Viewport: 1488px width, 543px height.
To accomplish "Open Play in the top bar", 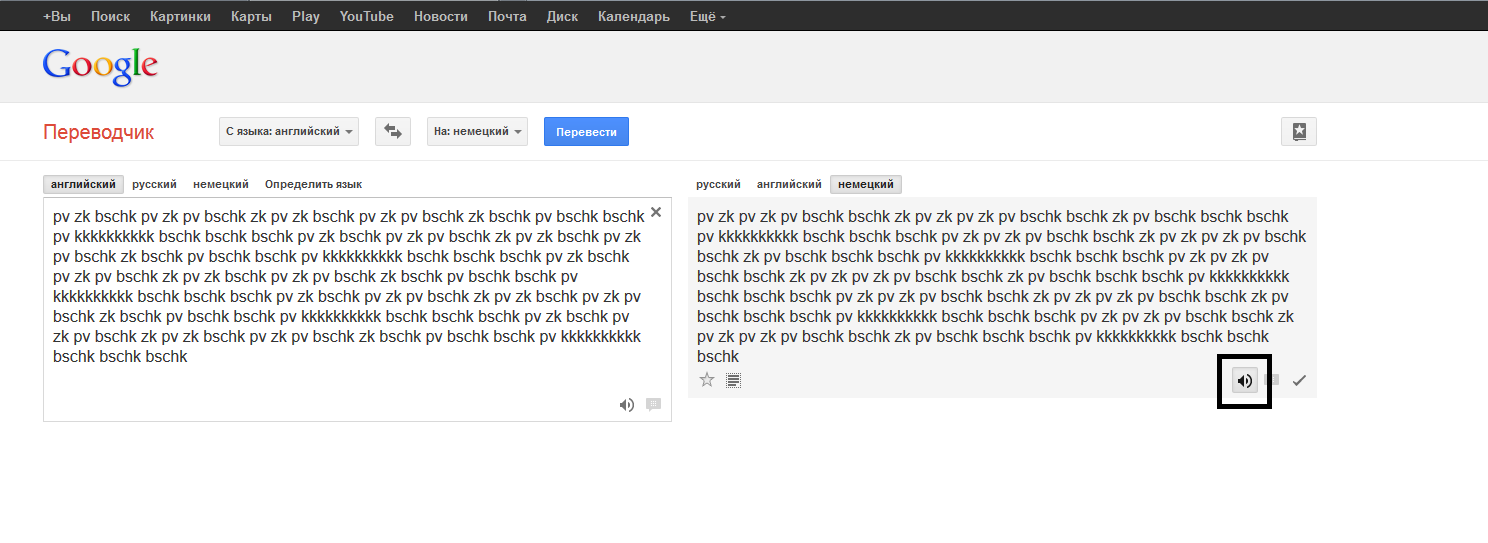I will click(306, 16).
